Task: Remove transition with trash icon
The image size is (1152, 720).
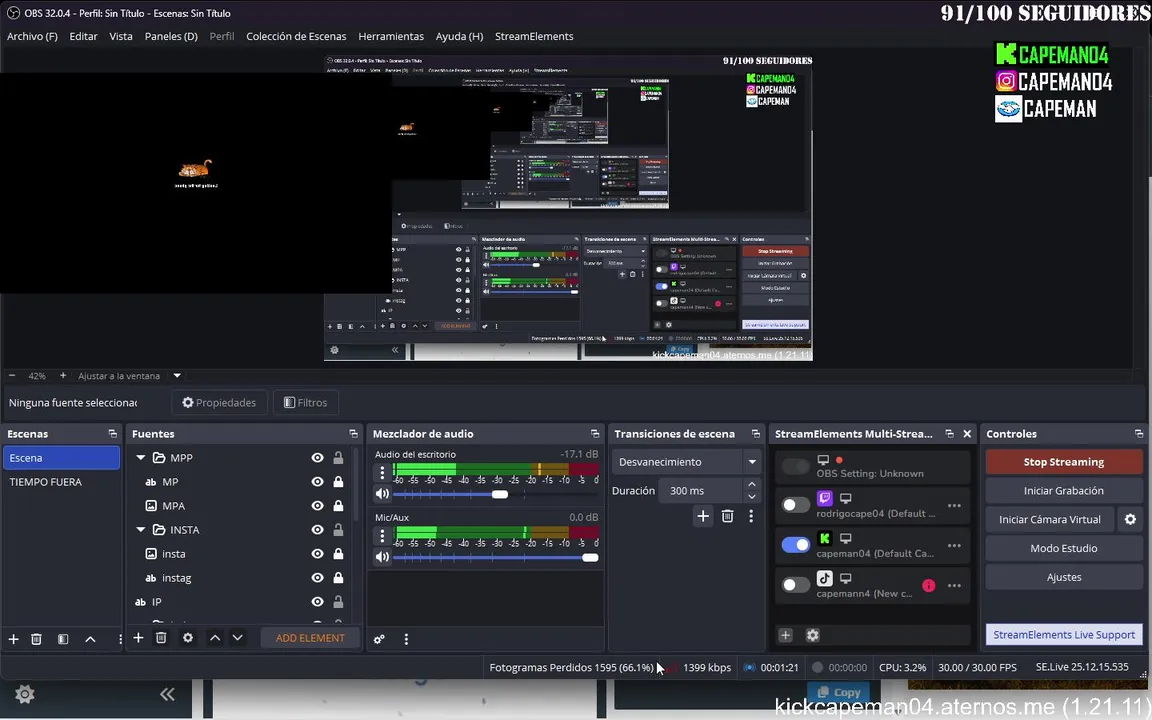Action: click(x=727, y=516)
